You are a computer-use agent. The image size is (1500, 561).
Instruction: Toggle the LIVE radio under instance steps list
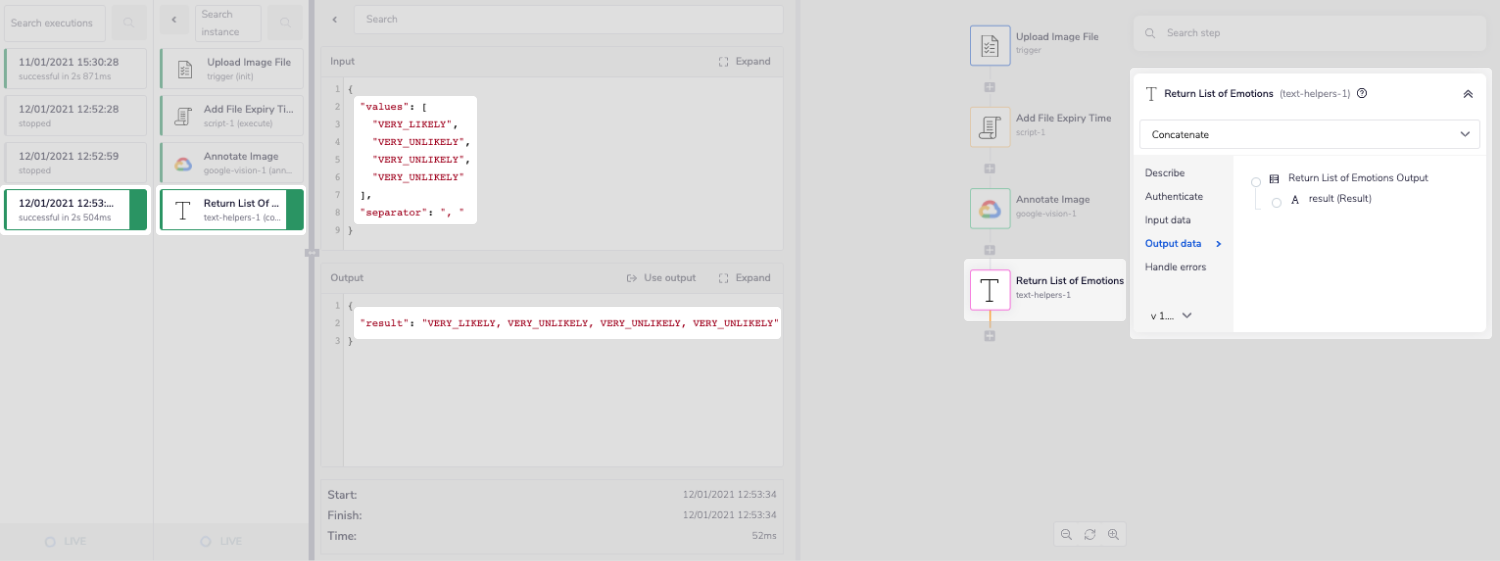205,541
